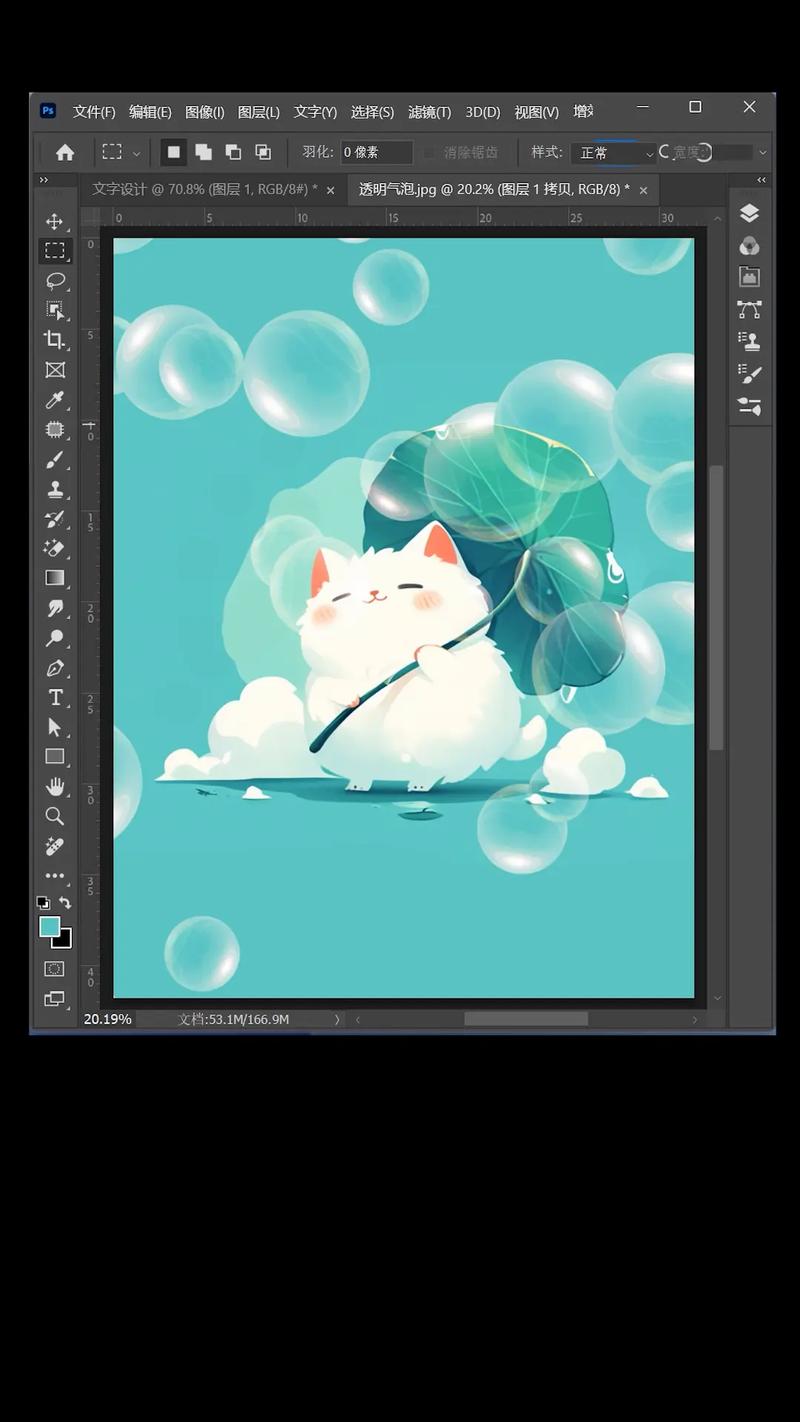Viewport: 800px width, 1422px height.
Task: Click the 羽化 feather input field
Action: (x=376, y=152)
